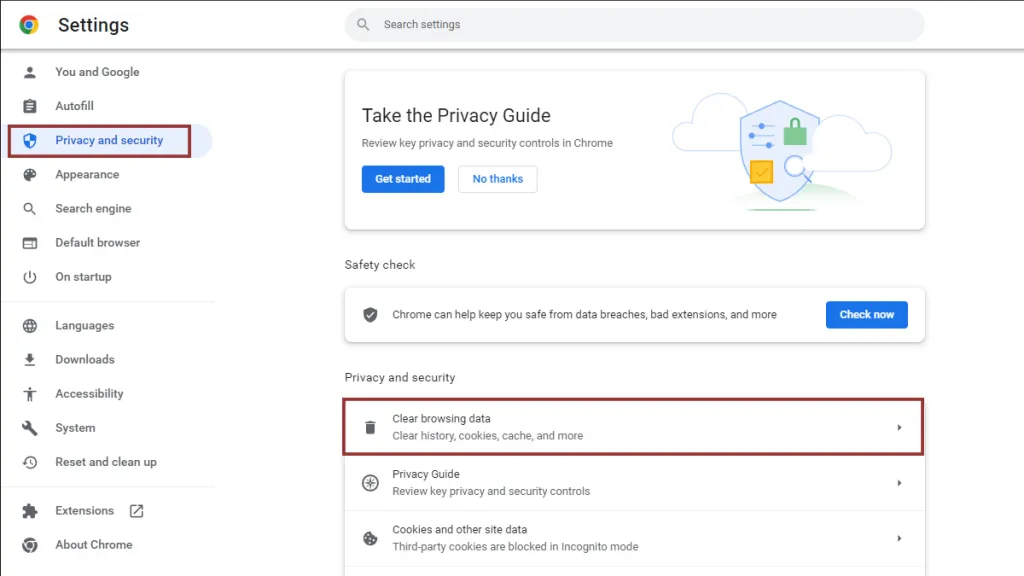1024x576 pixels.
Task: Expand the Privacy Guide row arrow
Action: [x=899, y=483]
